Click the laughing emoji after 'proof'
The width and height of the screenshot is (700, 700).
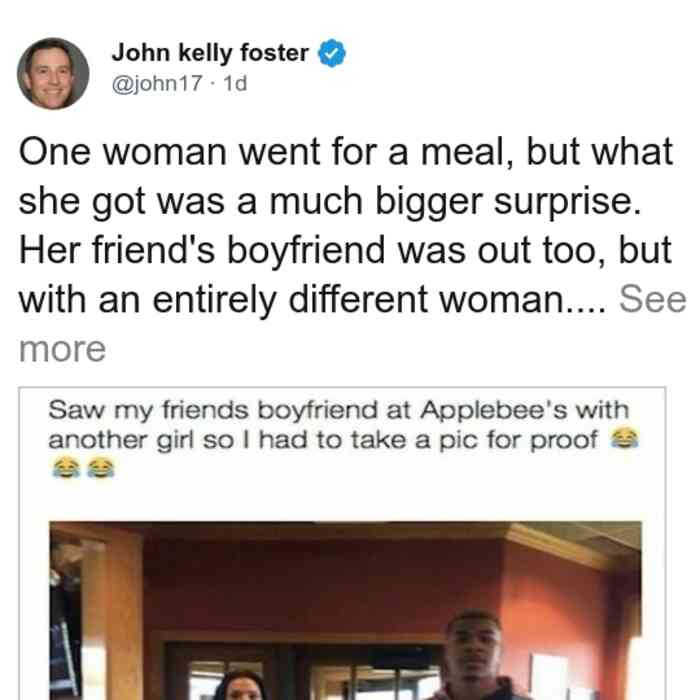pos(625,438)
